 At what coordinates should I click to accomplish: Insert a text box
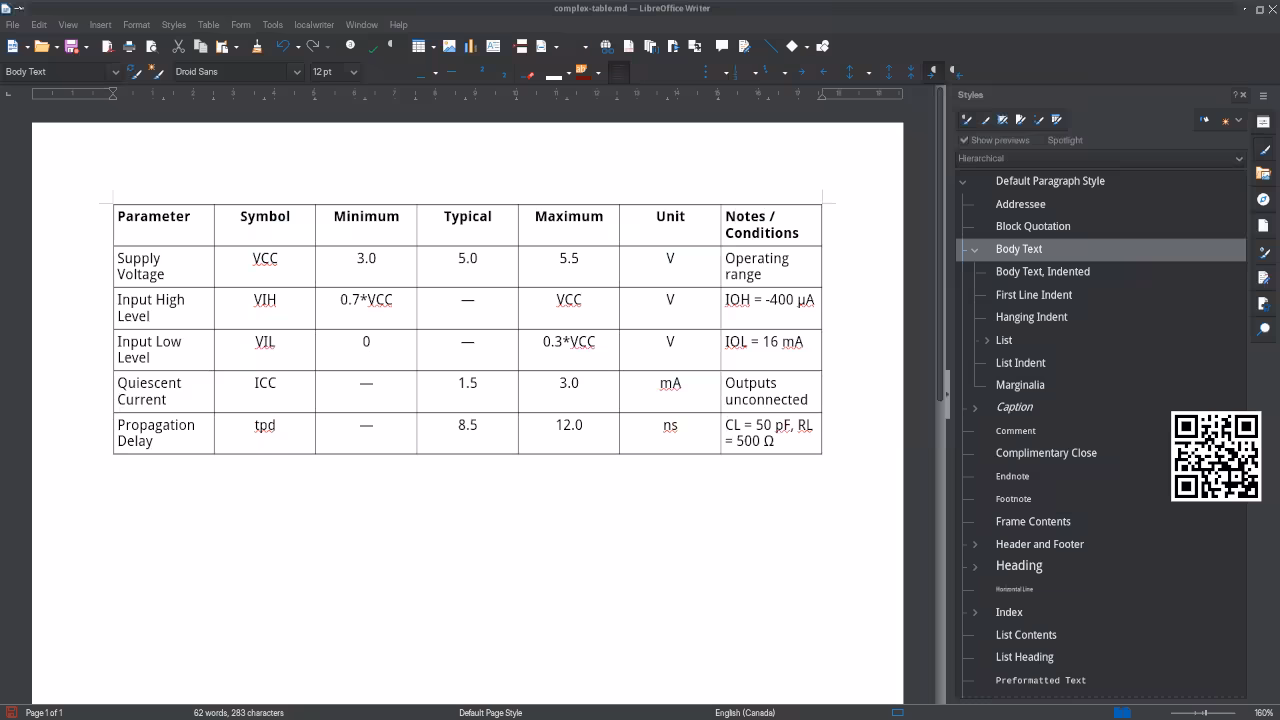click(493, 46)
